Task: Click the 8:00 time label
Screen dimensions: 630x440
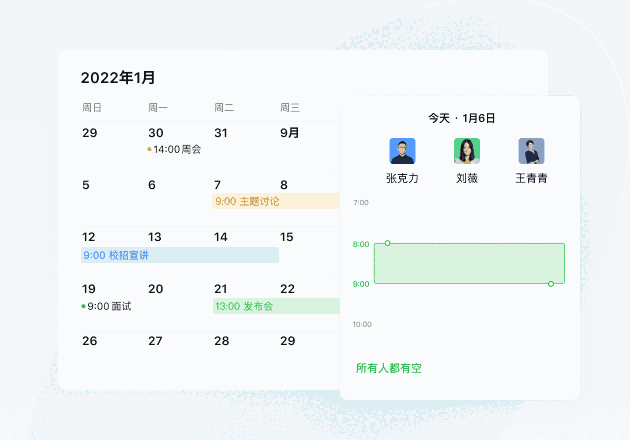Action: coord(361,244)
